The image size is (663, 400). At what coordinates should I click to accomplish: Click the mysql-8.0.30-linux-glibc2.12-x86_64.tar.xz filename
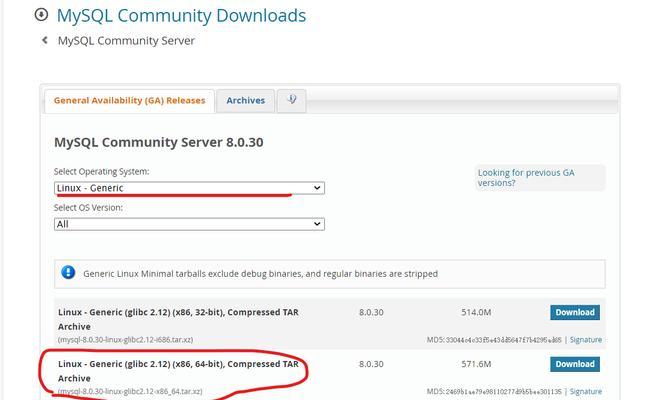click(x=130, y=392)
